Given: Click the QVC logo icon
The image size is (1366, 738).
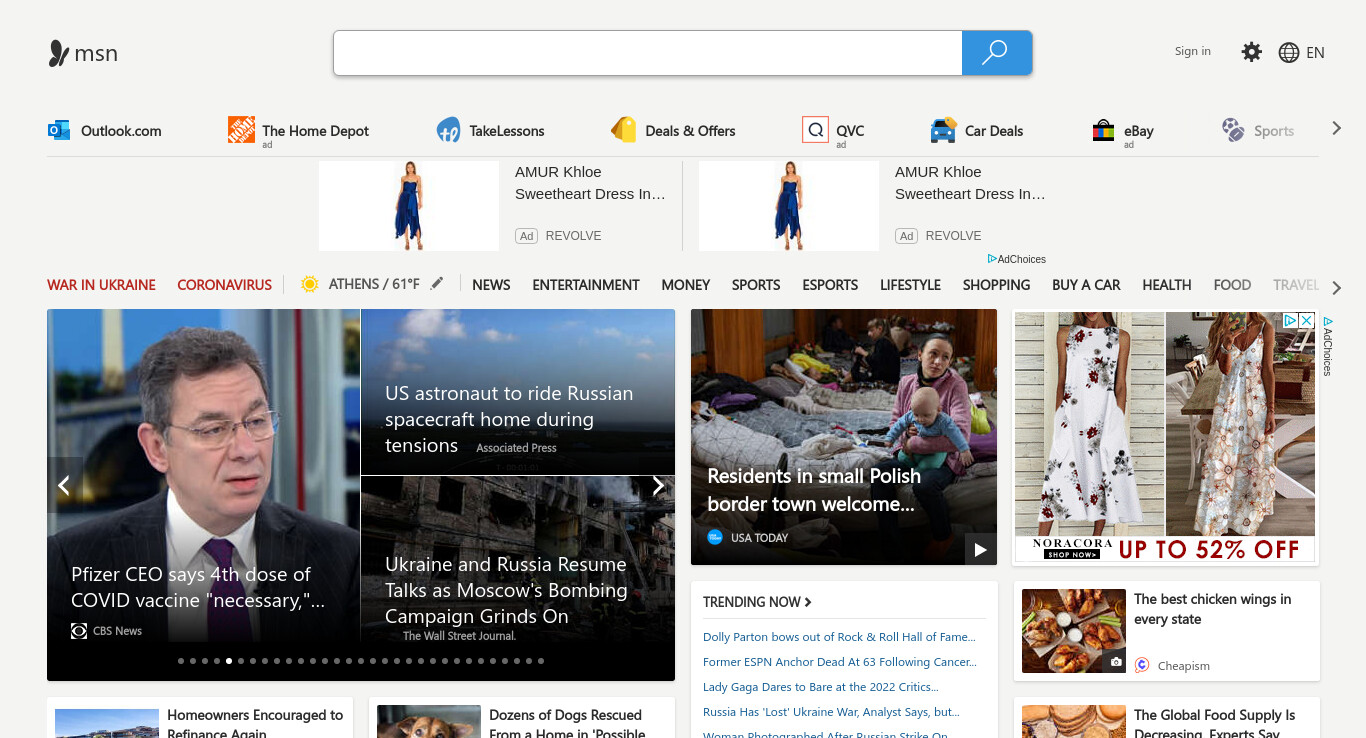Looking at the screenshot, I should (x=815, y=130).
